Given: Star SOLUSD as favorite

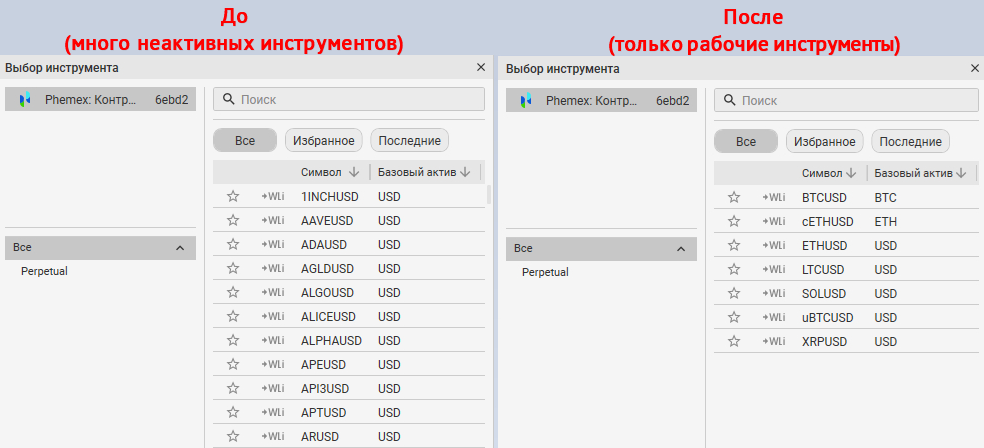Looking at the screenshot, I should click(734, 294).
